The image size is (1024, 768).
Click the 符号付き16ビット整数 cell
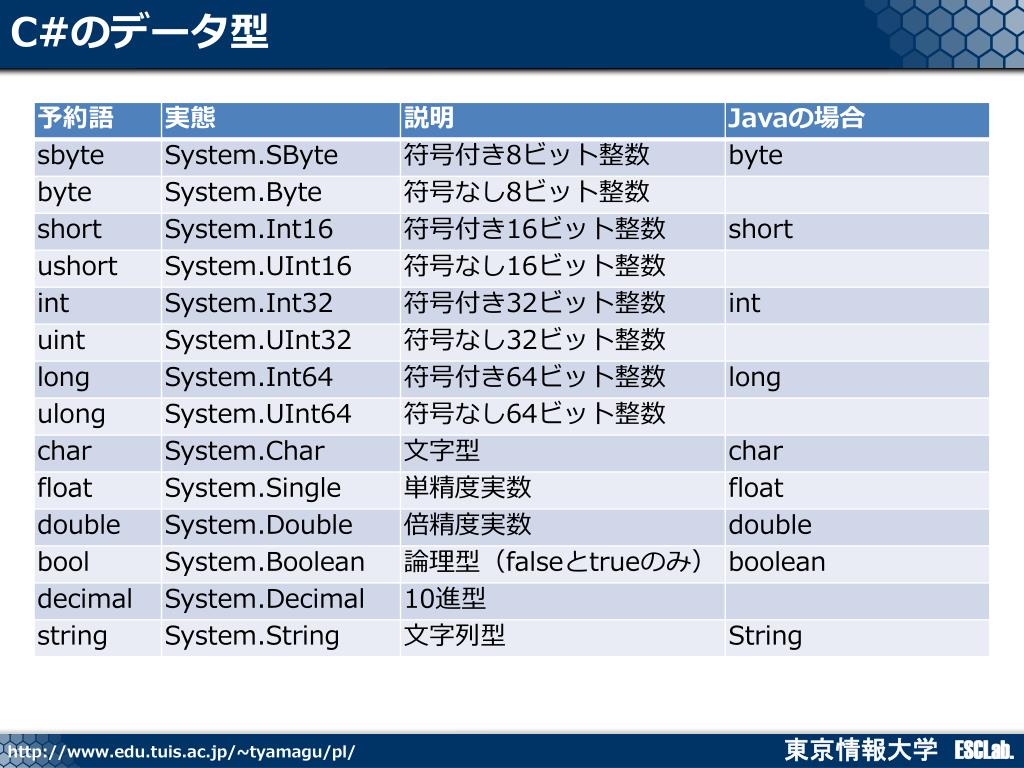tap(562, 231)
